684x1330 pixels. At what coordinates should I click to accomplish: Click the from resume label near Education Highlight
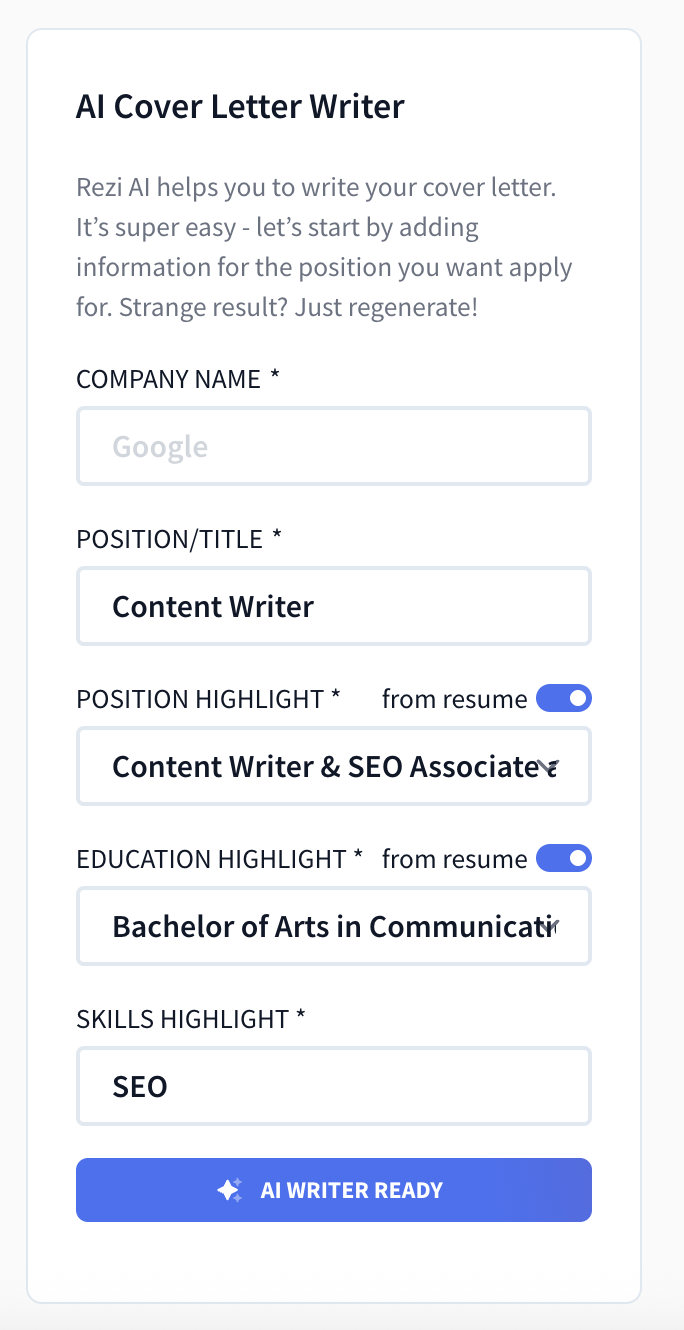pos(455,858)
